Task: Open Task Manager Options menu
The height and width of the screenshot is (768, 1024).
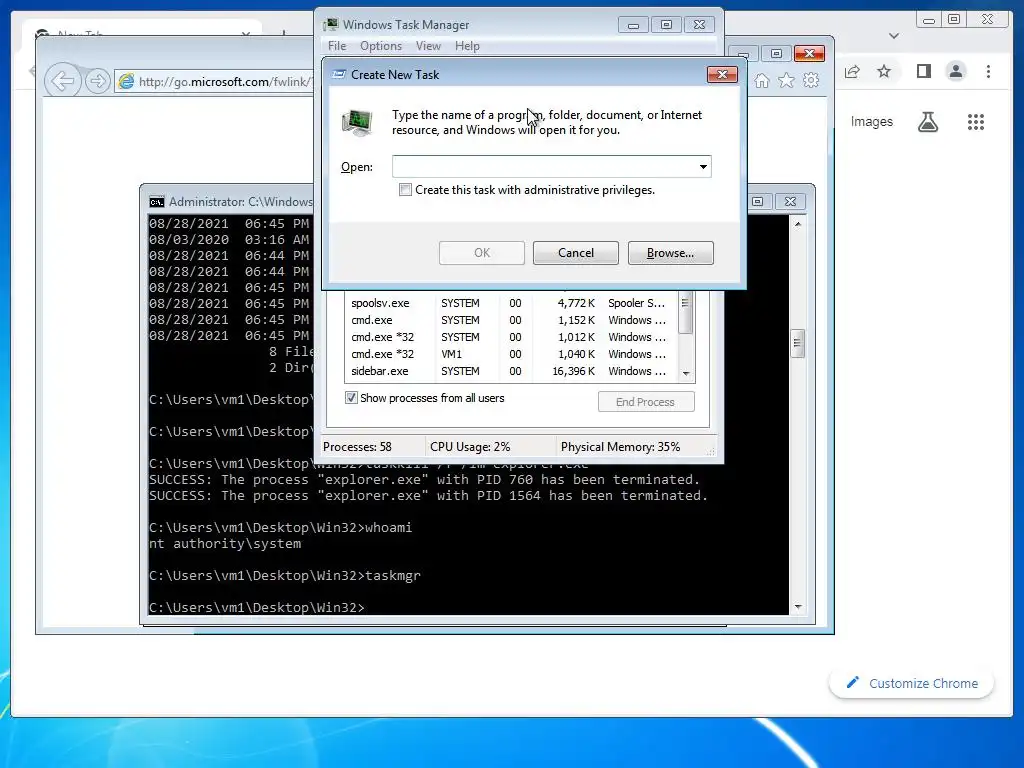Action: (x=381, y=46)
